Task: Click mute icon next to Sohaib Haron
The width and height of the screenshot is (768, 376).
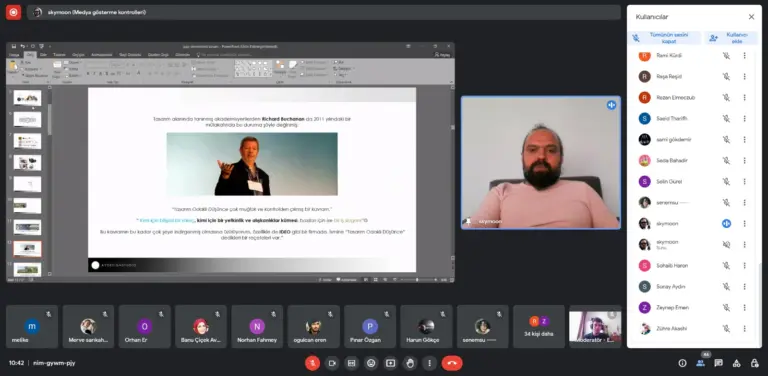Action: pos(726,265)
